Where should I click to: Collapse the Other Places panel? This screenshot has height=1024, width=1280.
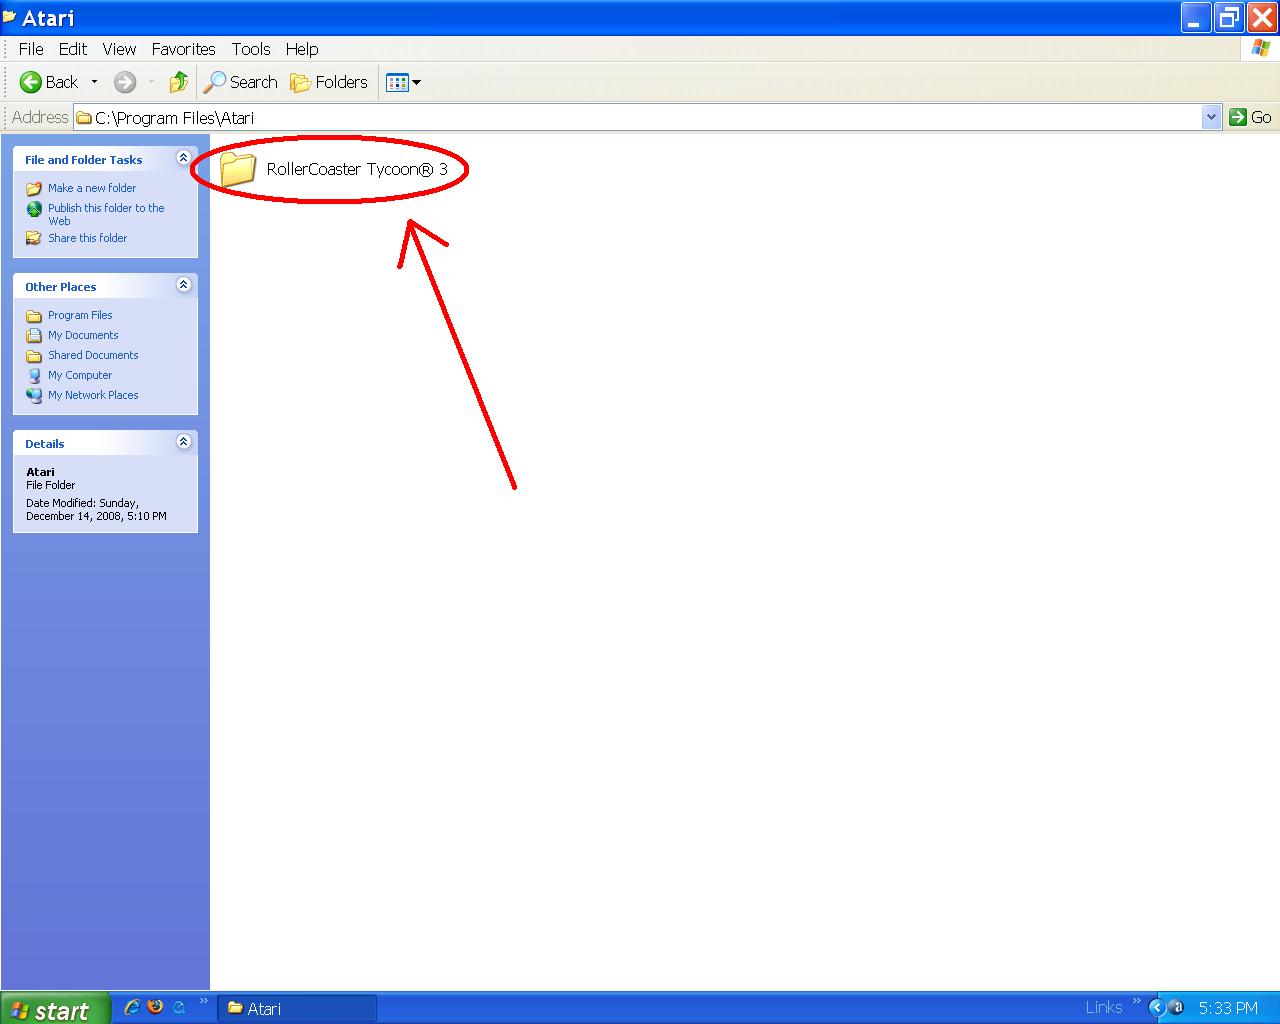(183, 285)
